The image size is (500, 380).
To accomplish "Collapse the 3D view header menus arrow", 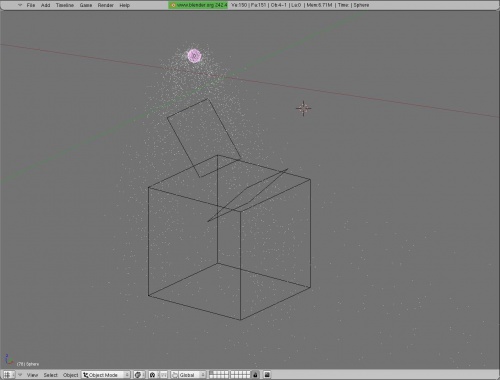I will pos(20,375).
